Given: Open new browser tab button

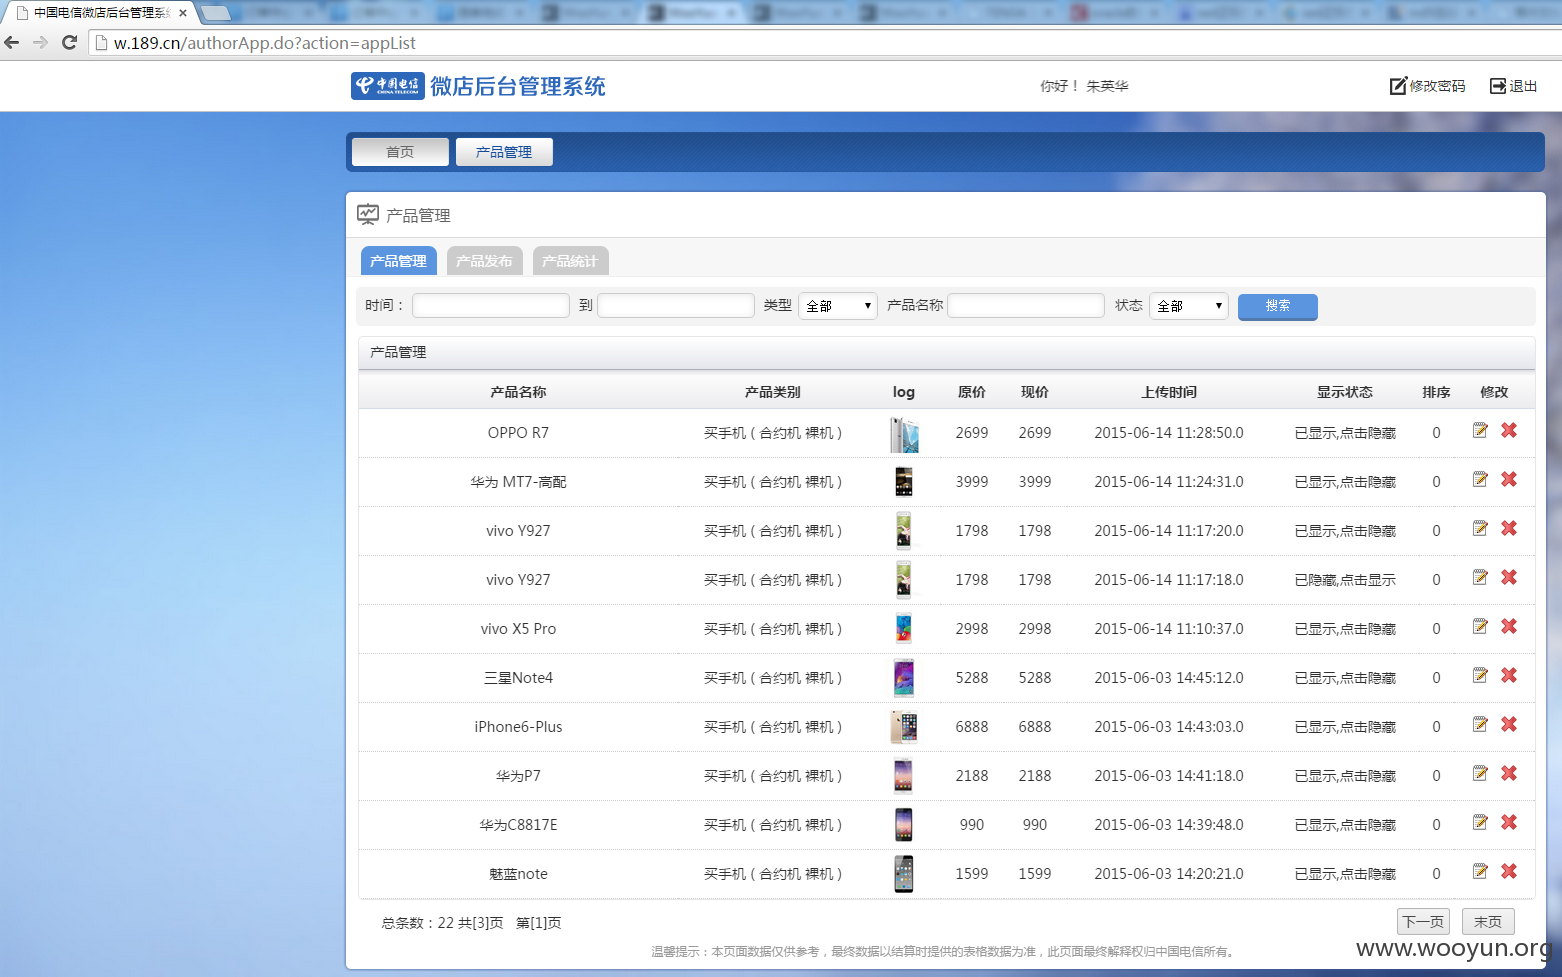Looking at the screenshot, I should coord(216,13).
